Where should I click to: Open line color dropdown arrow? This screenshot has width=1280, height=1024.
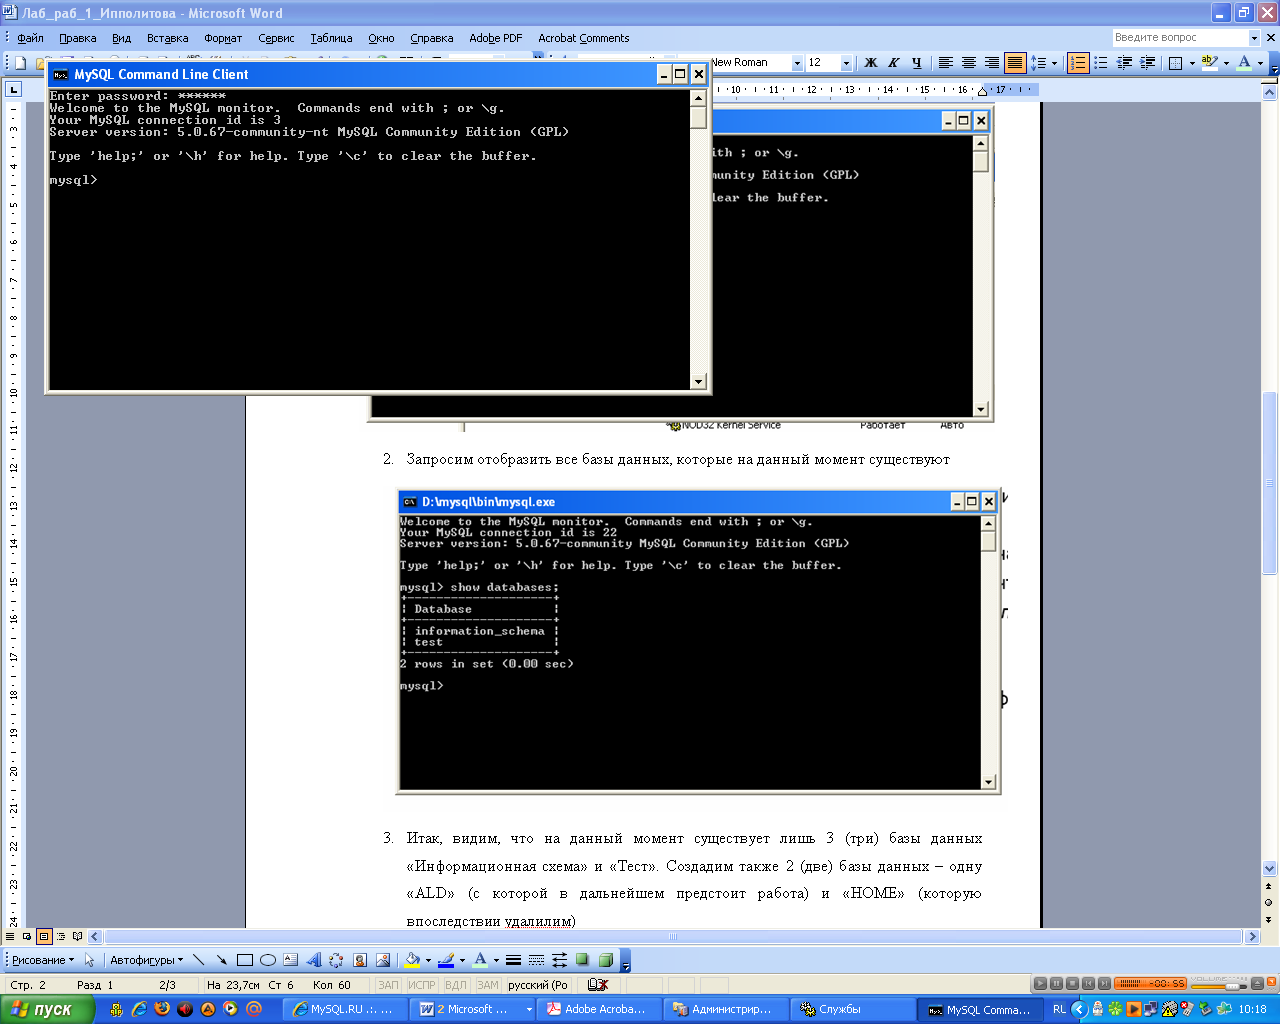tap(462, 960)
